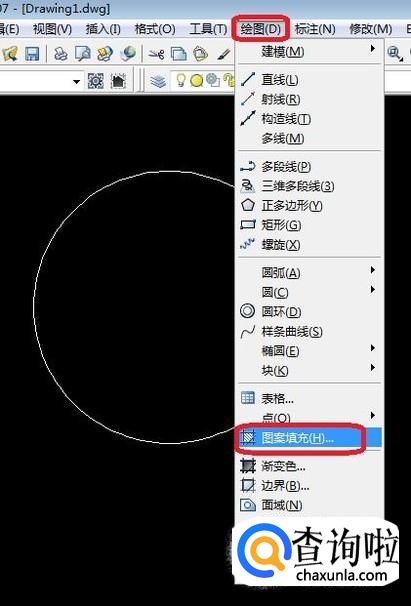Click the Copy icon in toolbar
This screenshot has height=606, width=411.
pos(178,54)
